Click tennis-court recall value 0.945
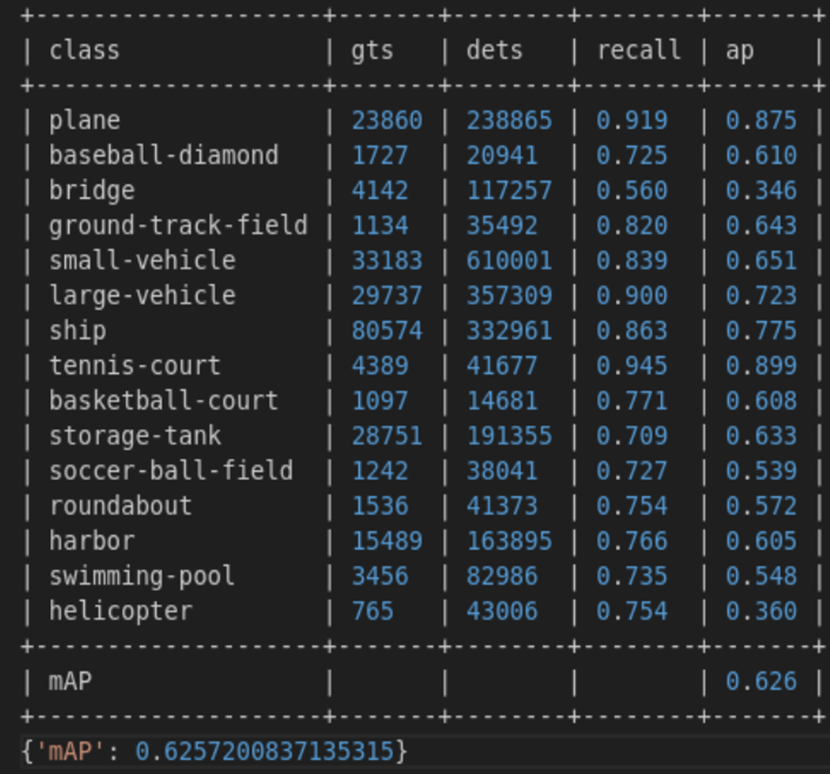Image resolution: width=830 pixels, height=774 pixels. 632,366
